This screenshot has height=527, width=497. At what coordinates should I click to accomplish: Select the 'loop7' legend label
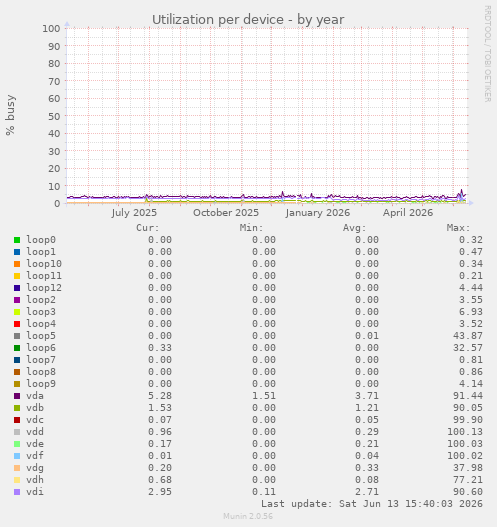tap(41, 360)
